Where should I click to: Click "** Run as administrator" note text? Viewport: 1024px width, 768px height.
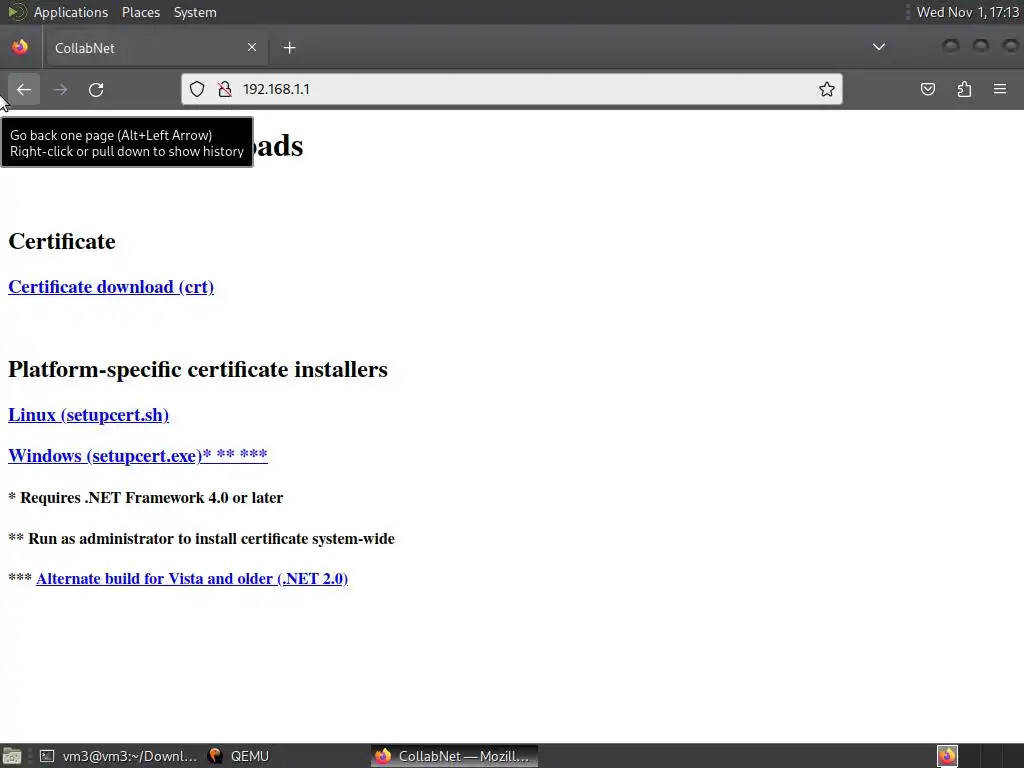coord(201,539)
